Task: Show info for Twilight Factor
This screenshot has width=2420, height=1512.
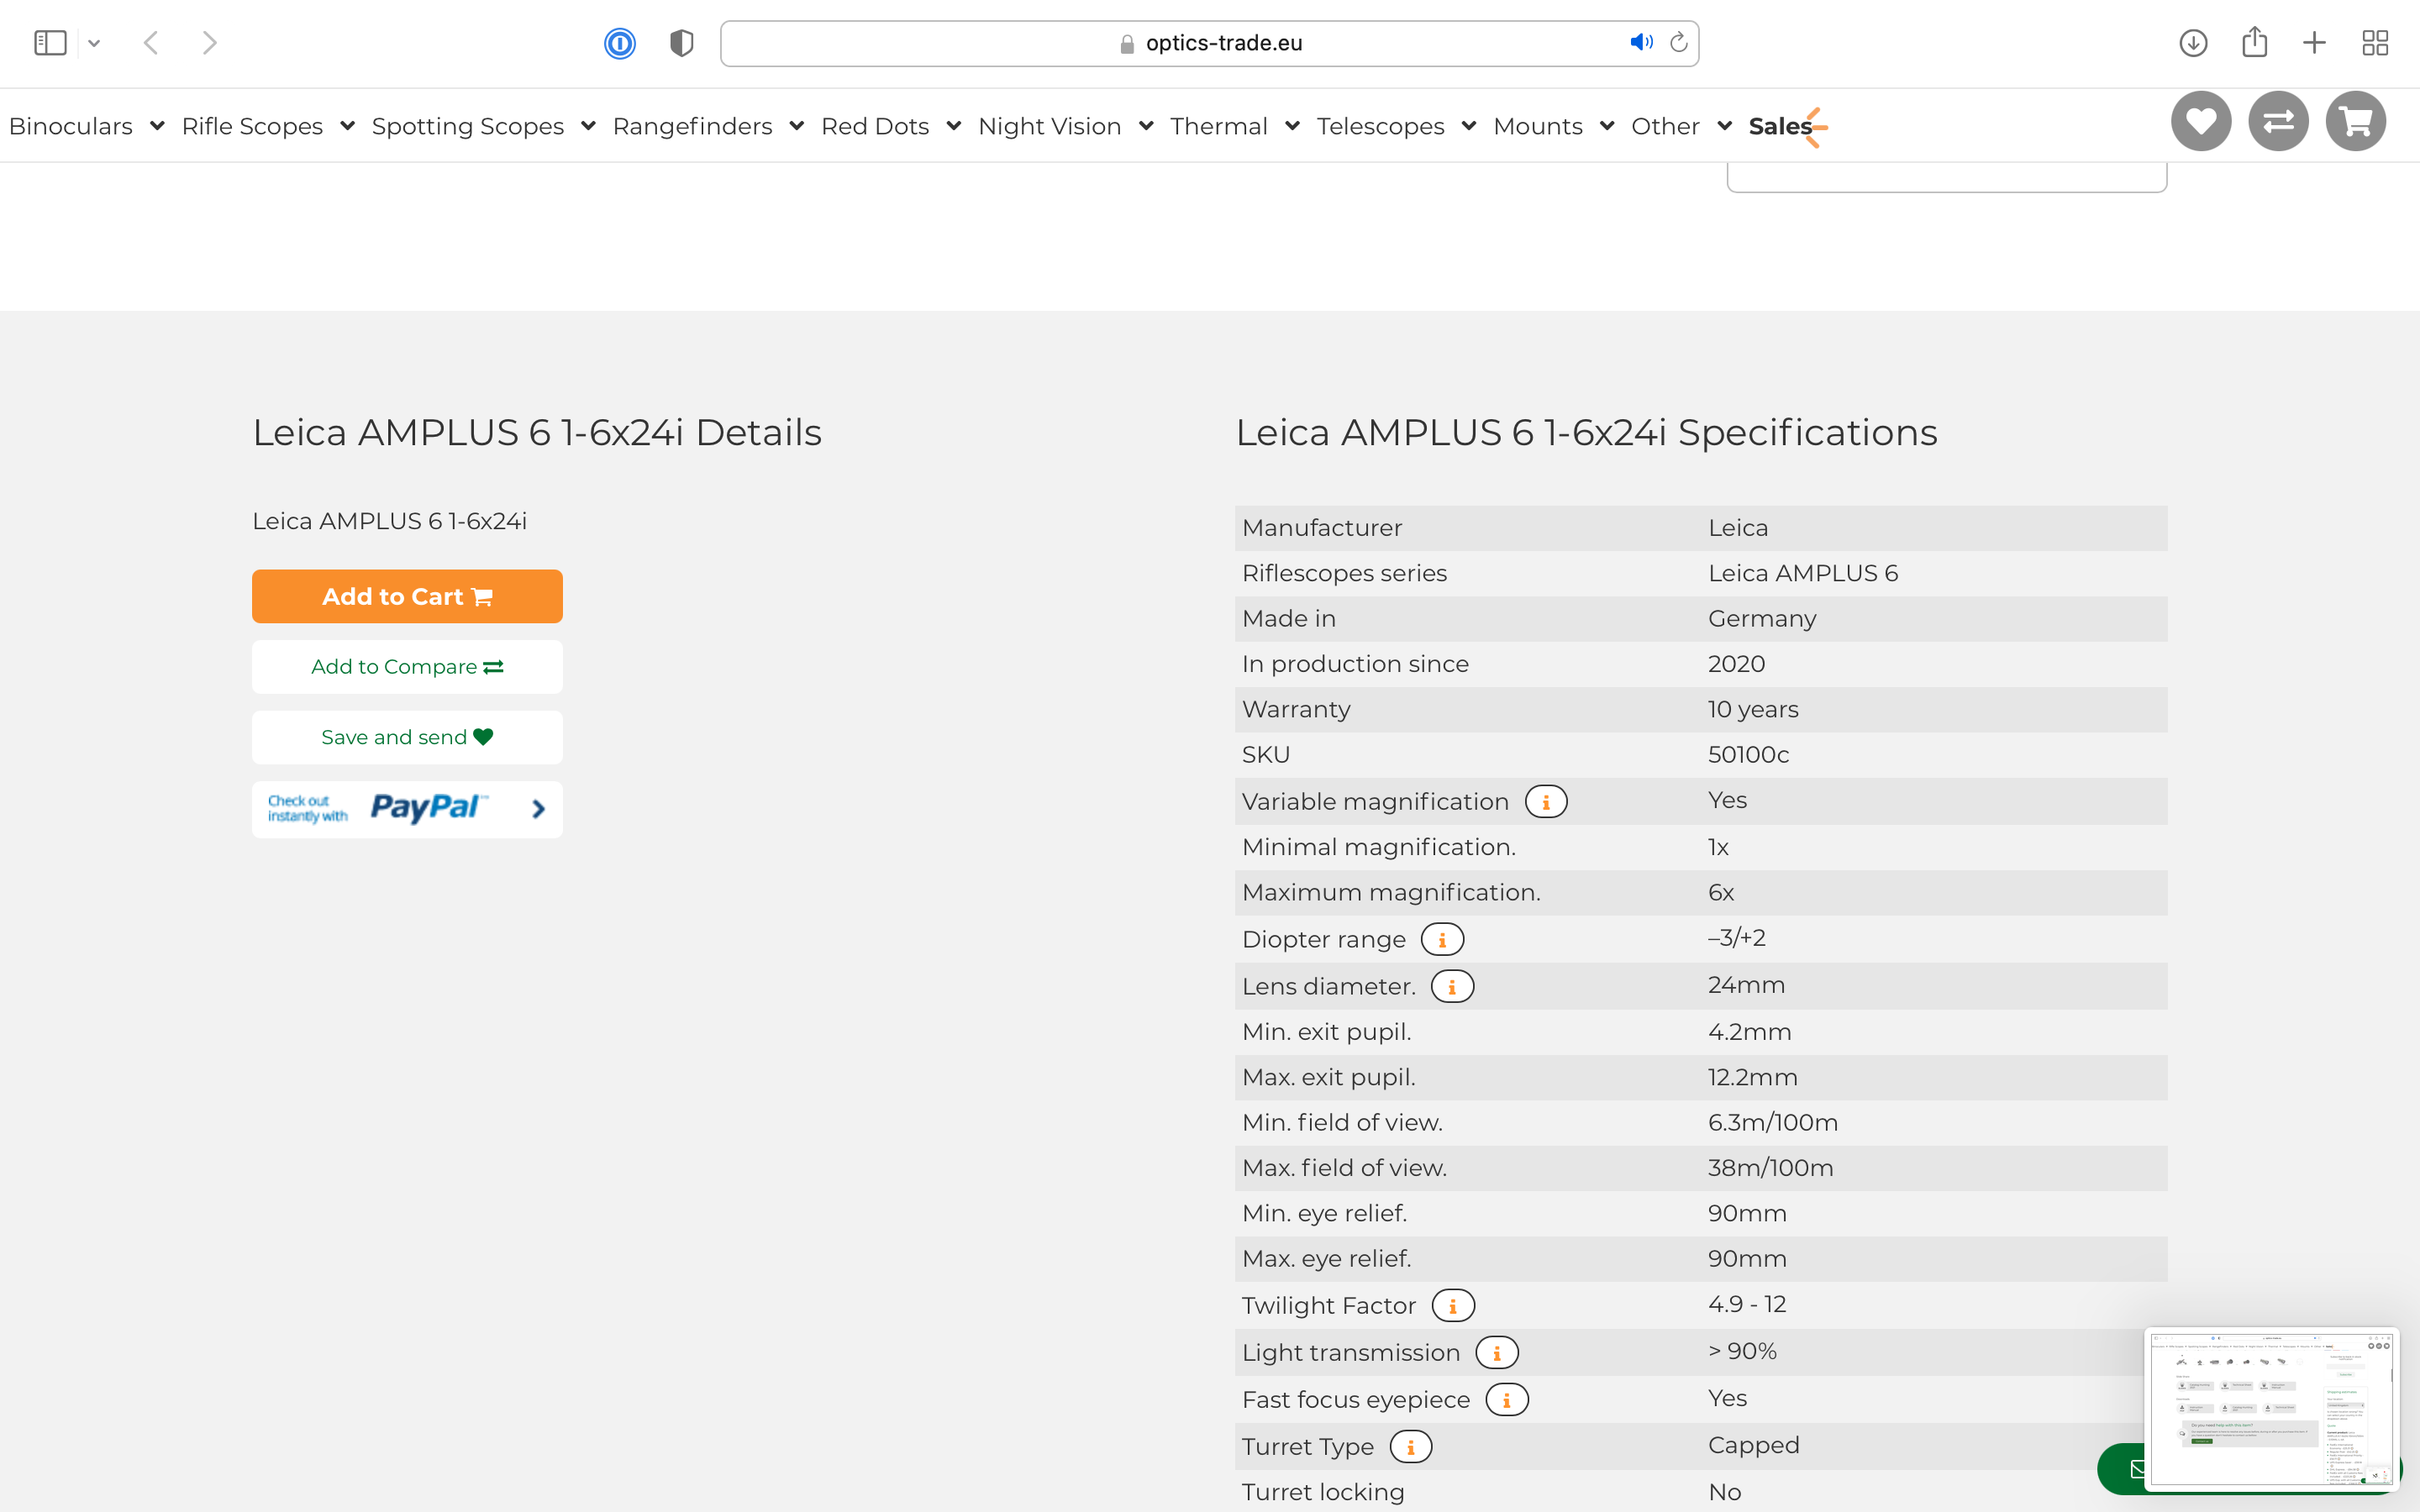Action: (x=1453, y=1306)
